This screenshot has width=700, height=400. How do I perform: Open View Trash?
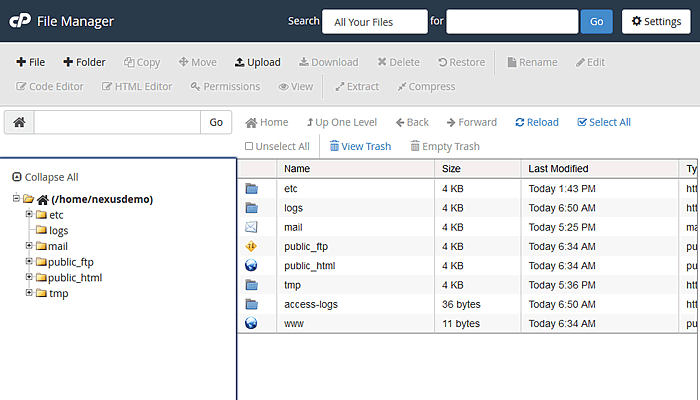(x=360, y=146)
